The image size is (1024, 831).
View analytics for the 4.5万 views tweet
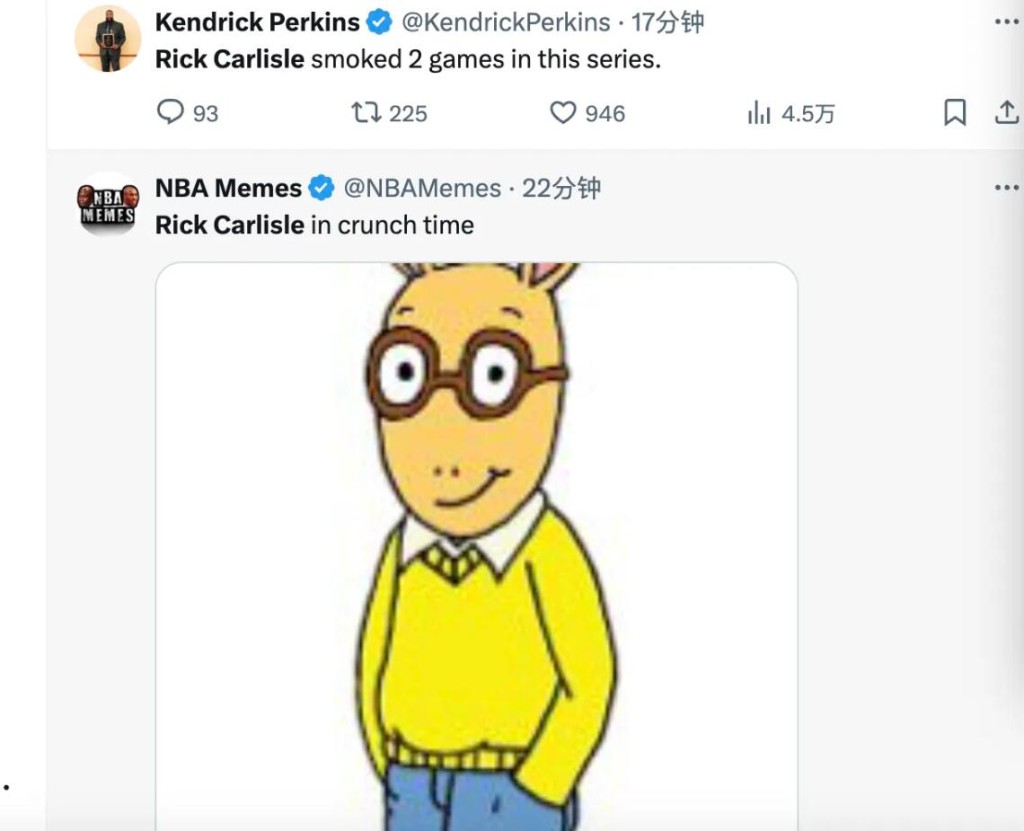(x=760, y=113)
